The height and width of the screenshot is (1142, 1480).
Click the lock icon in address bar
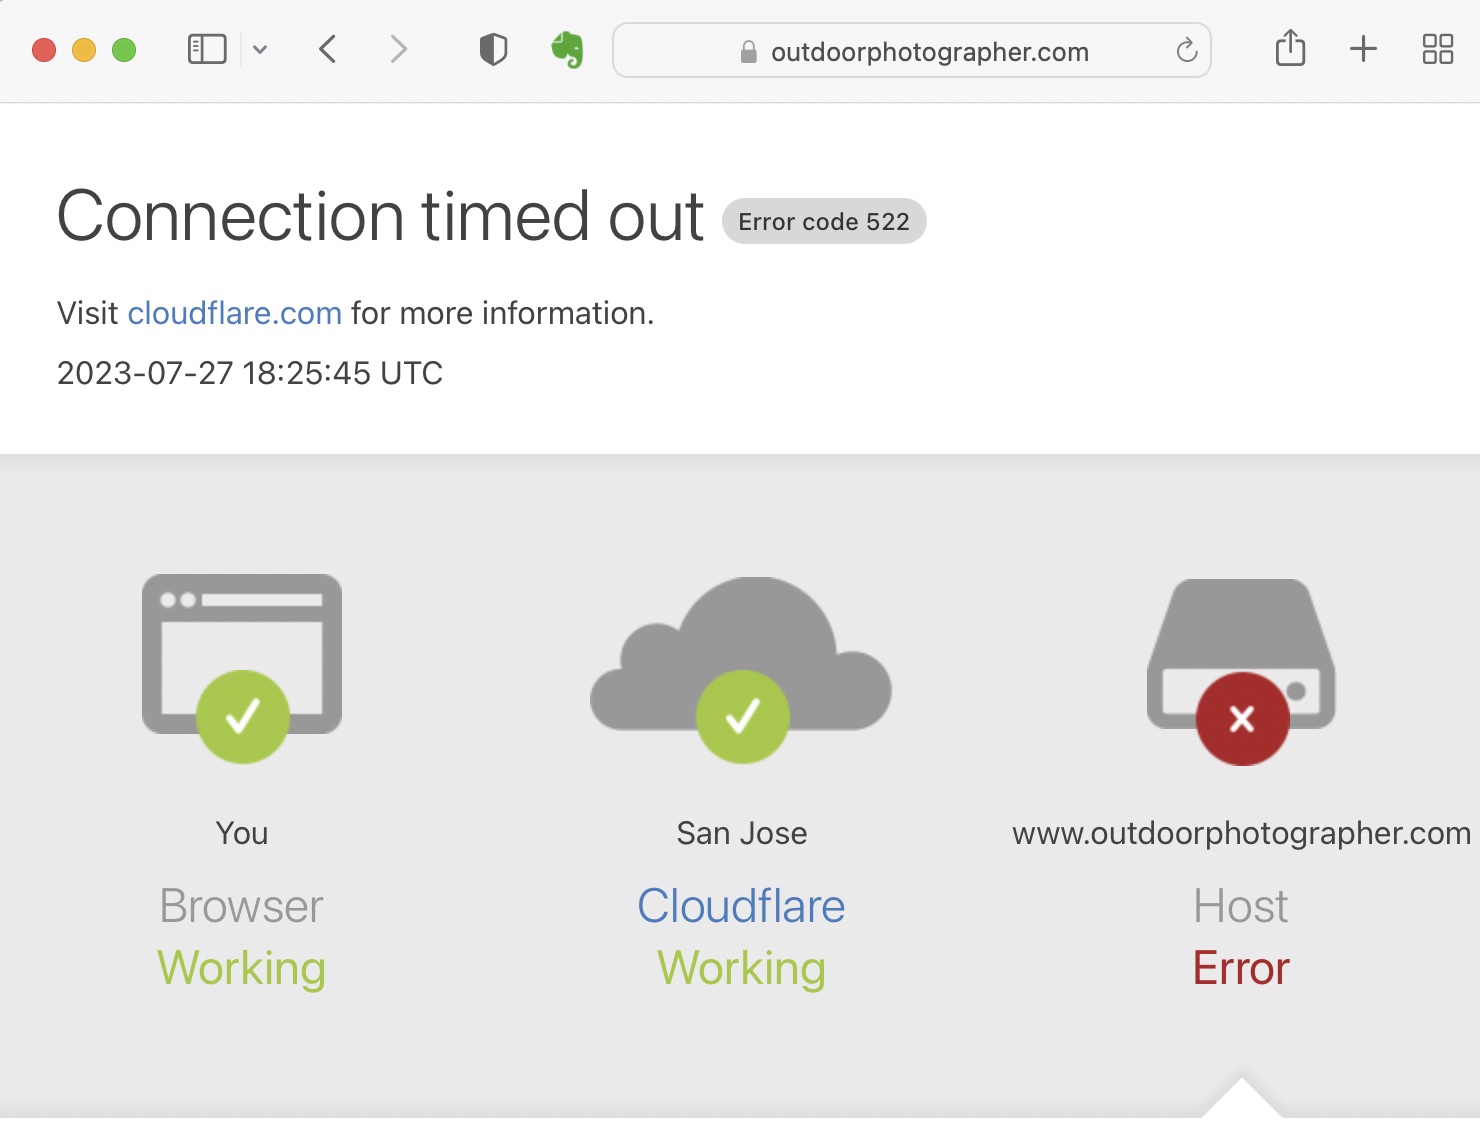point(748,52)
